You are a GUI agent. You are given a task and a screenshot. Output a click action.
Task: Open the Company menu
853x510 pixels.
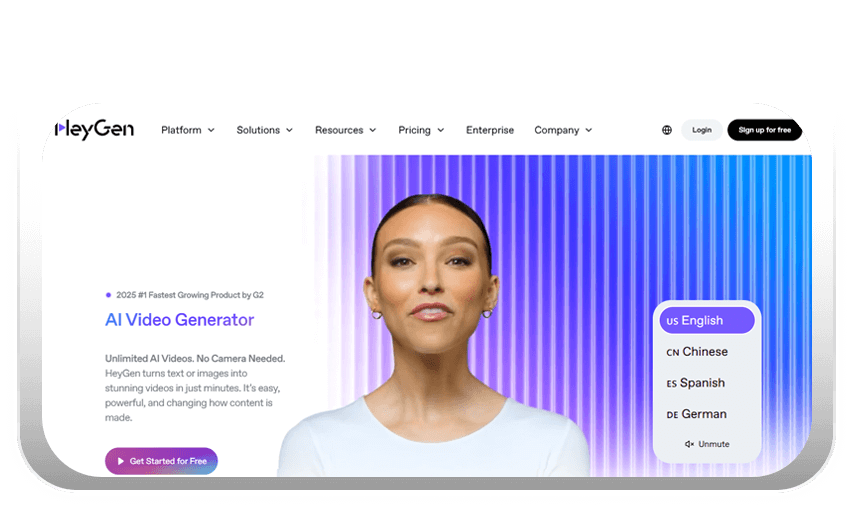[563, 130]
